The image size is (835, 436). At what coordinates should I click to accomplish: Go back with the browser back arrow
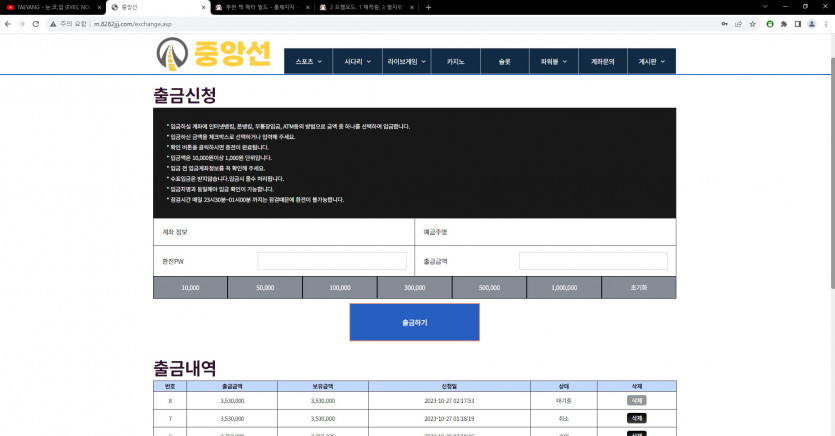8,24
